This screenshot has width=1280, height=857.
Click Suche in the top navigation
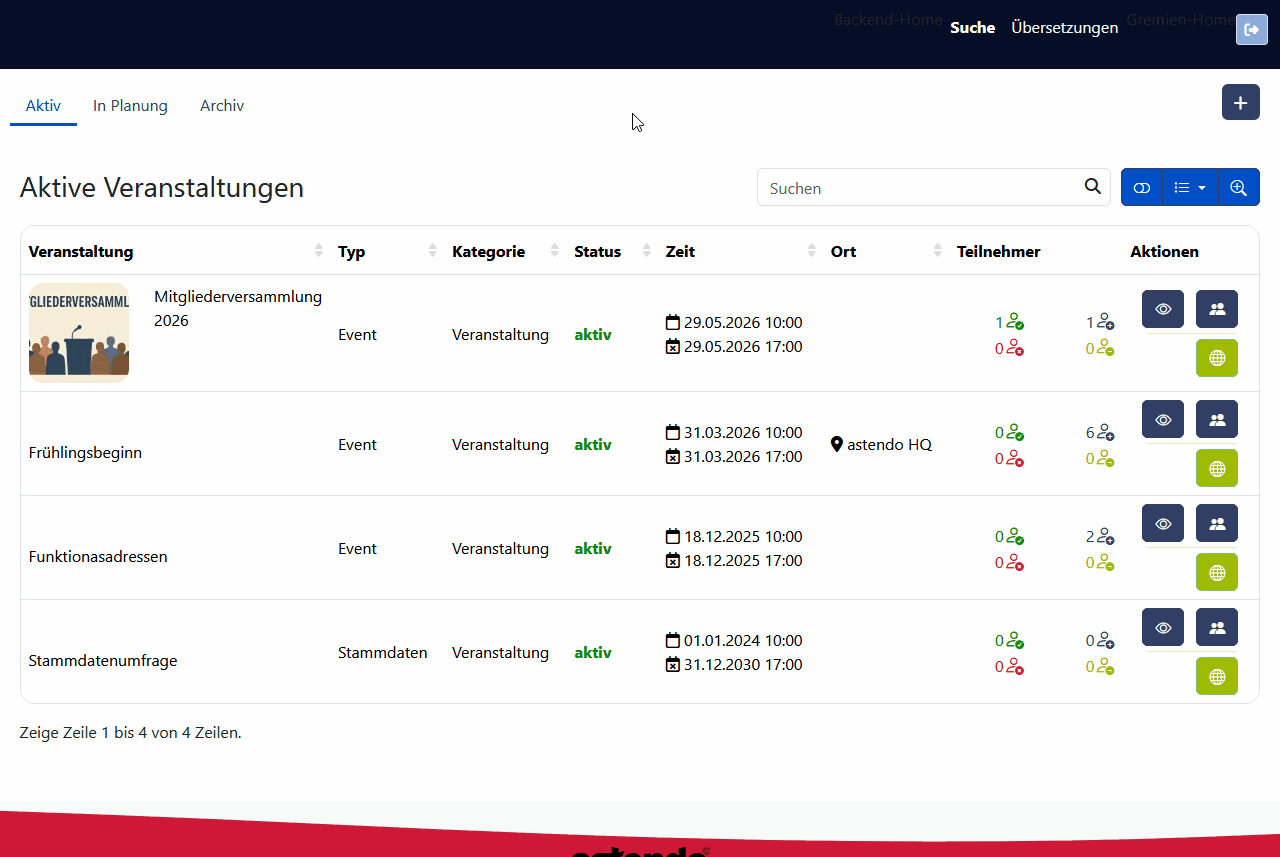(972, 28)
